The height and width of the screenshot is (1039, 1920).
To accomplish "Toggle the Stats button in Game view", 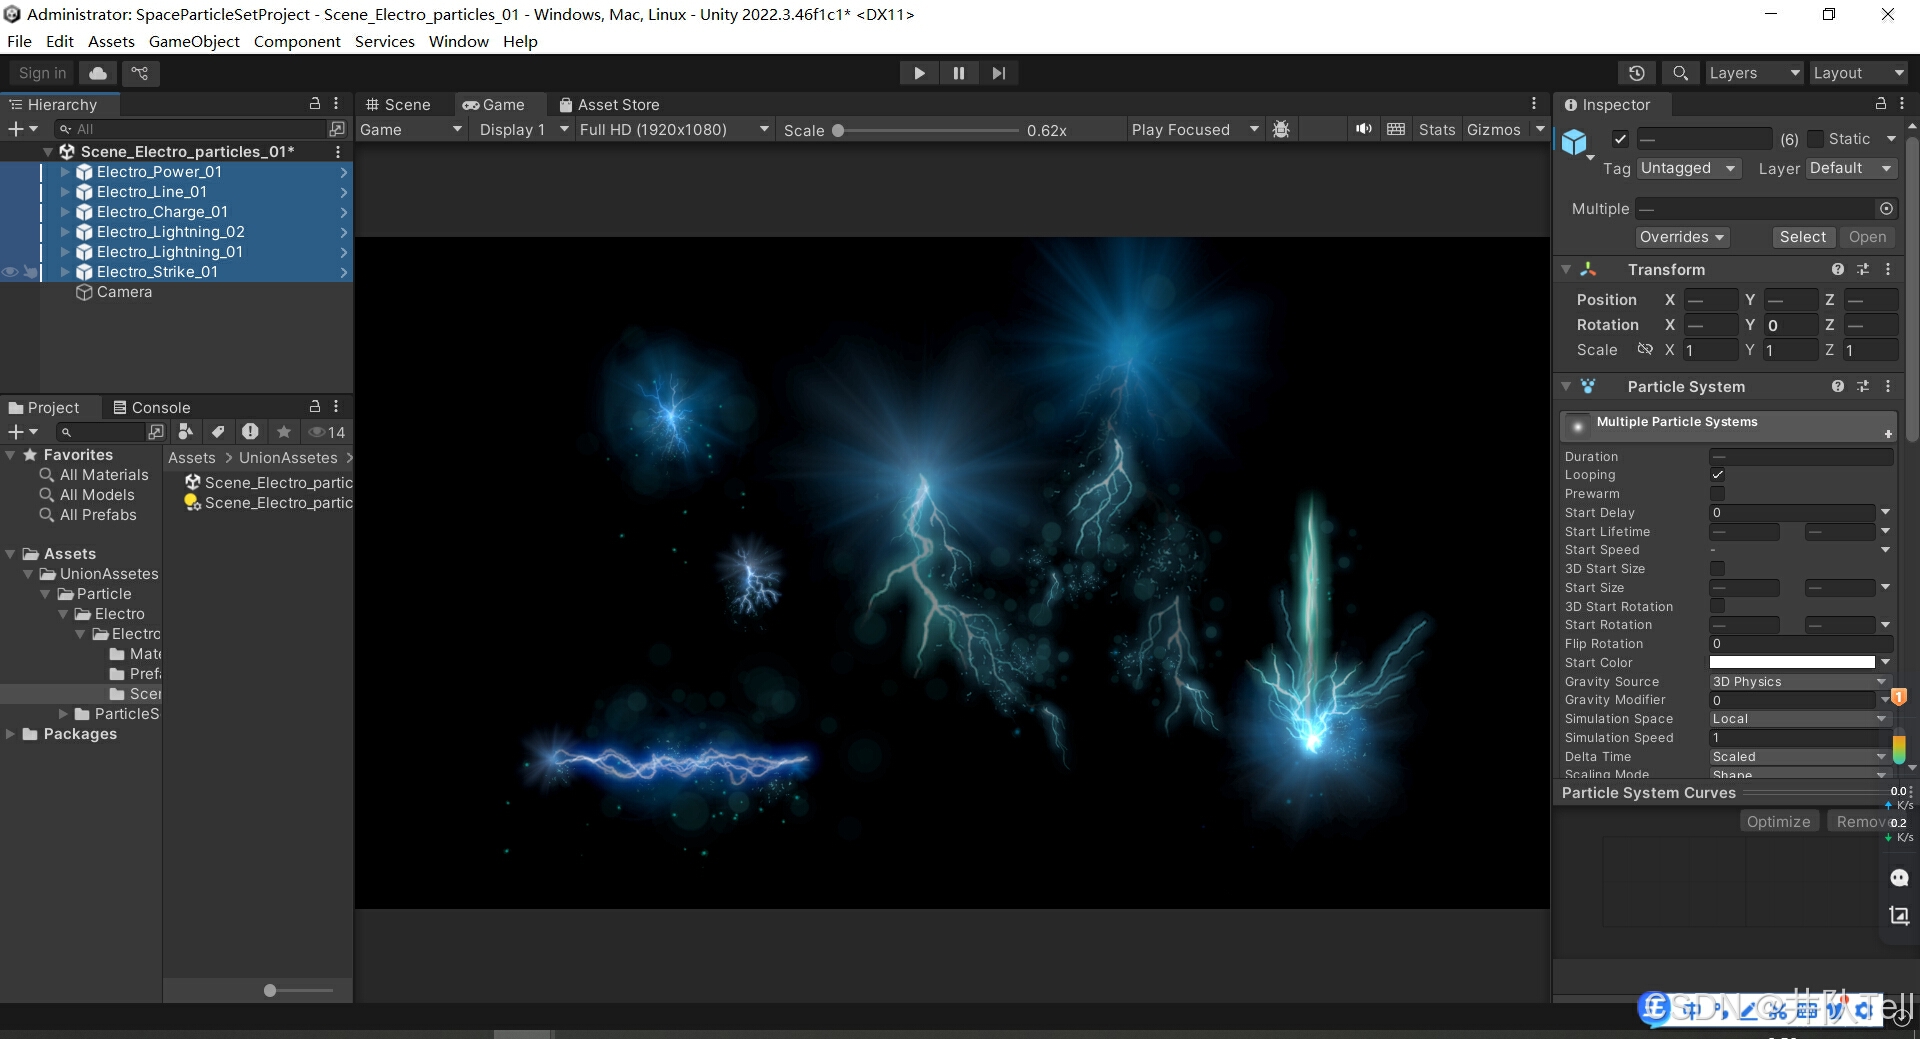I will point(1437,129).
